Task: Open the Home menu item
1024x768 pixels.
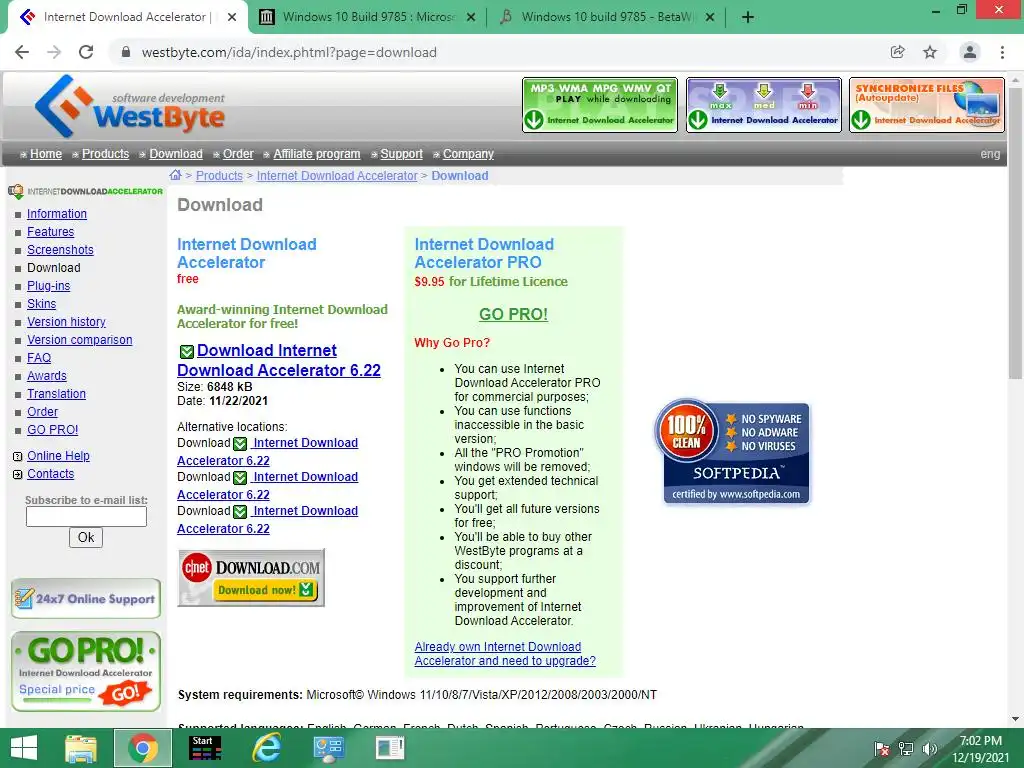Action: point(46,154)
